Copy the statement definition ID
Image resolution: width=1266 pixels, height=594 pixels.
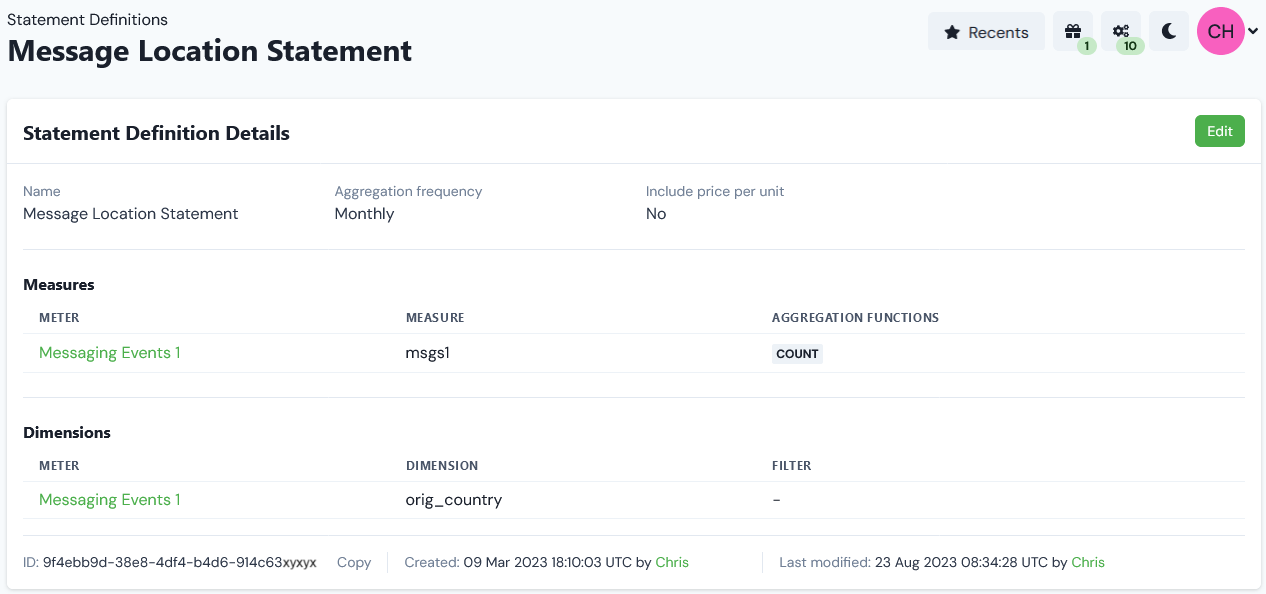pos(353,562)
